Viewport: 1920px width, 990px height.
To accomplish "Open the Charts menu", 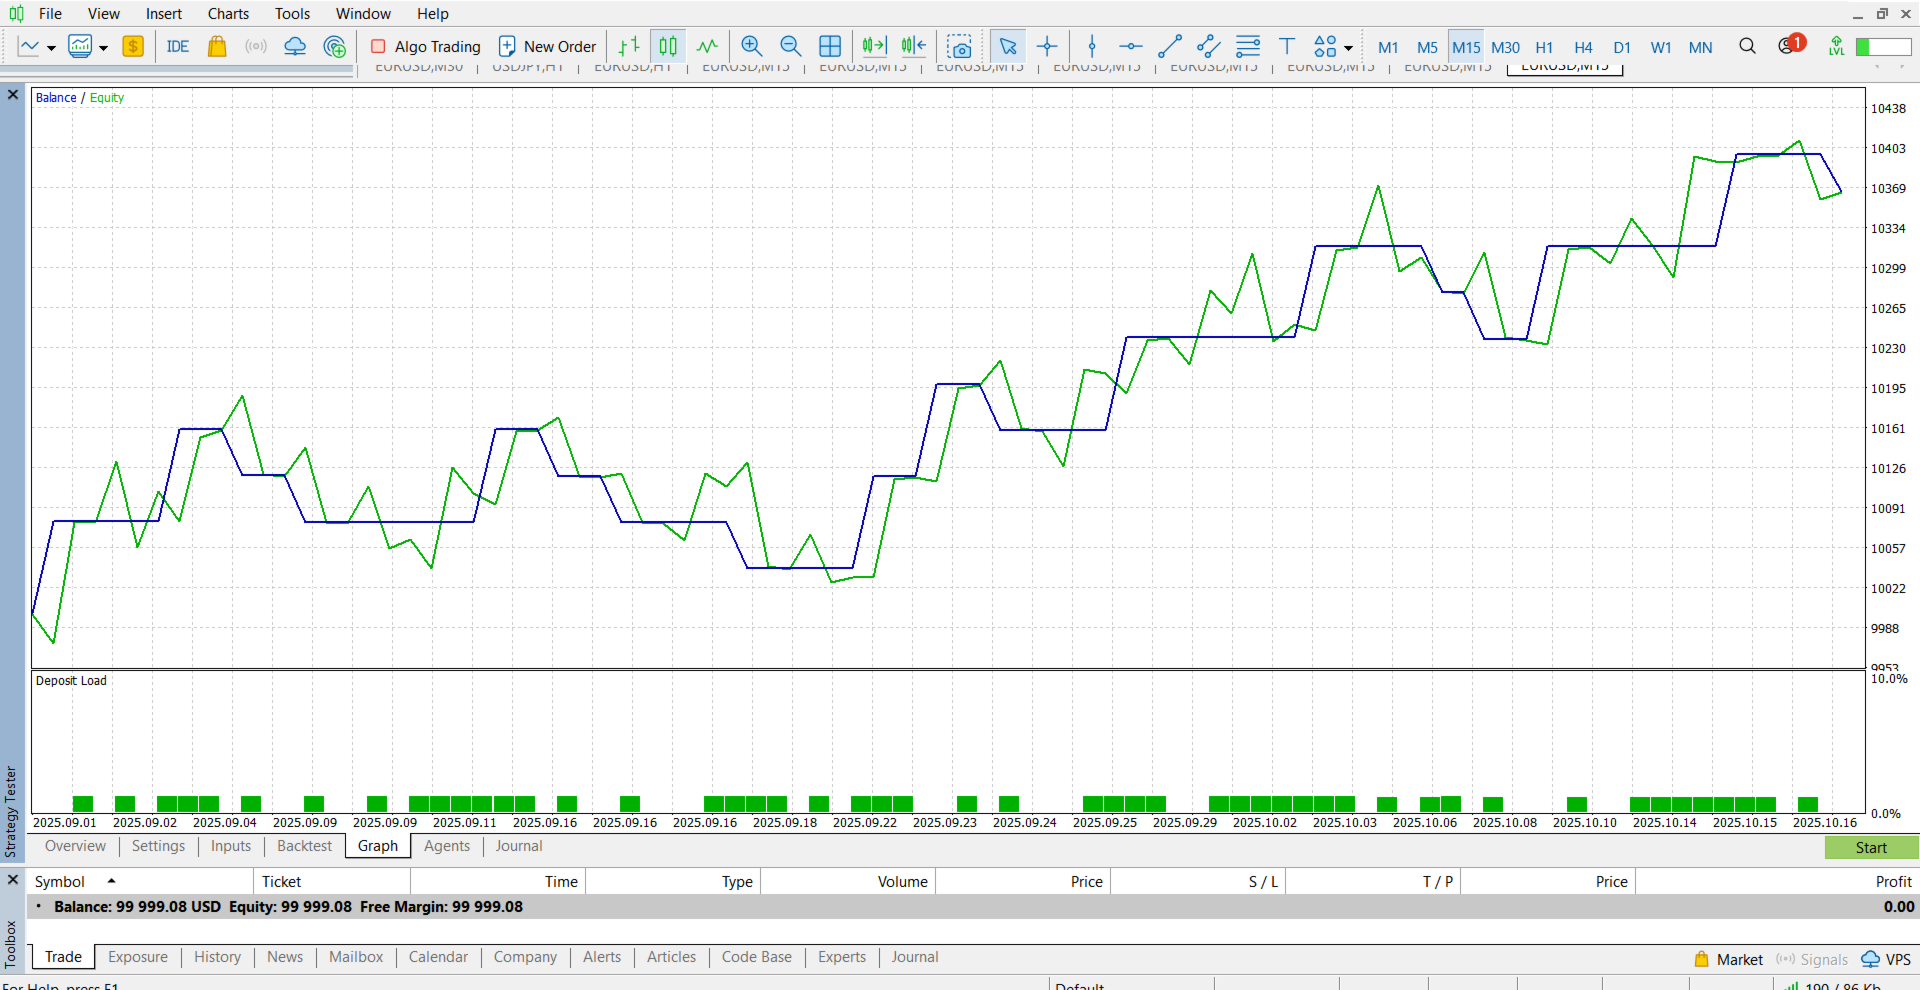I will pyautogui.click(x=228, y=13).
